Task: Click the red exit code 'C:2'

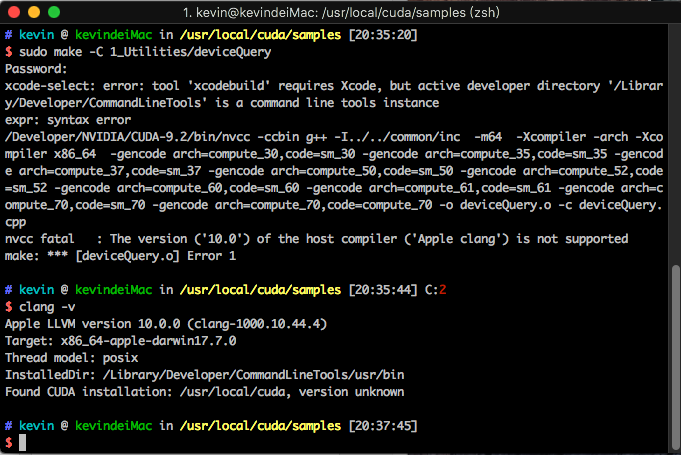Action: pyautogui.click(x=435, y=290)
